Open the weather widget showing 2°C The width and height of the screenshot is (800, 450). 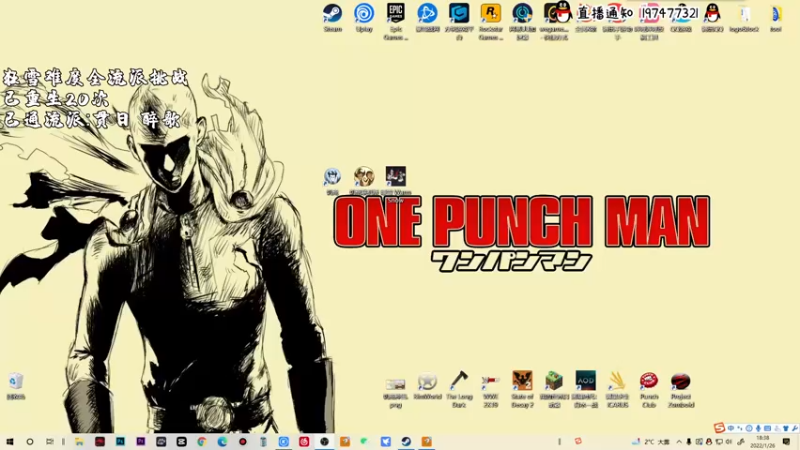652,442
